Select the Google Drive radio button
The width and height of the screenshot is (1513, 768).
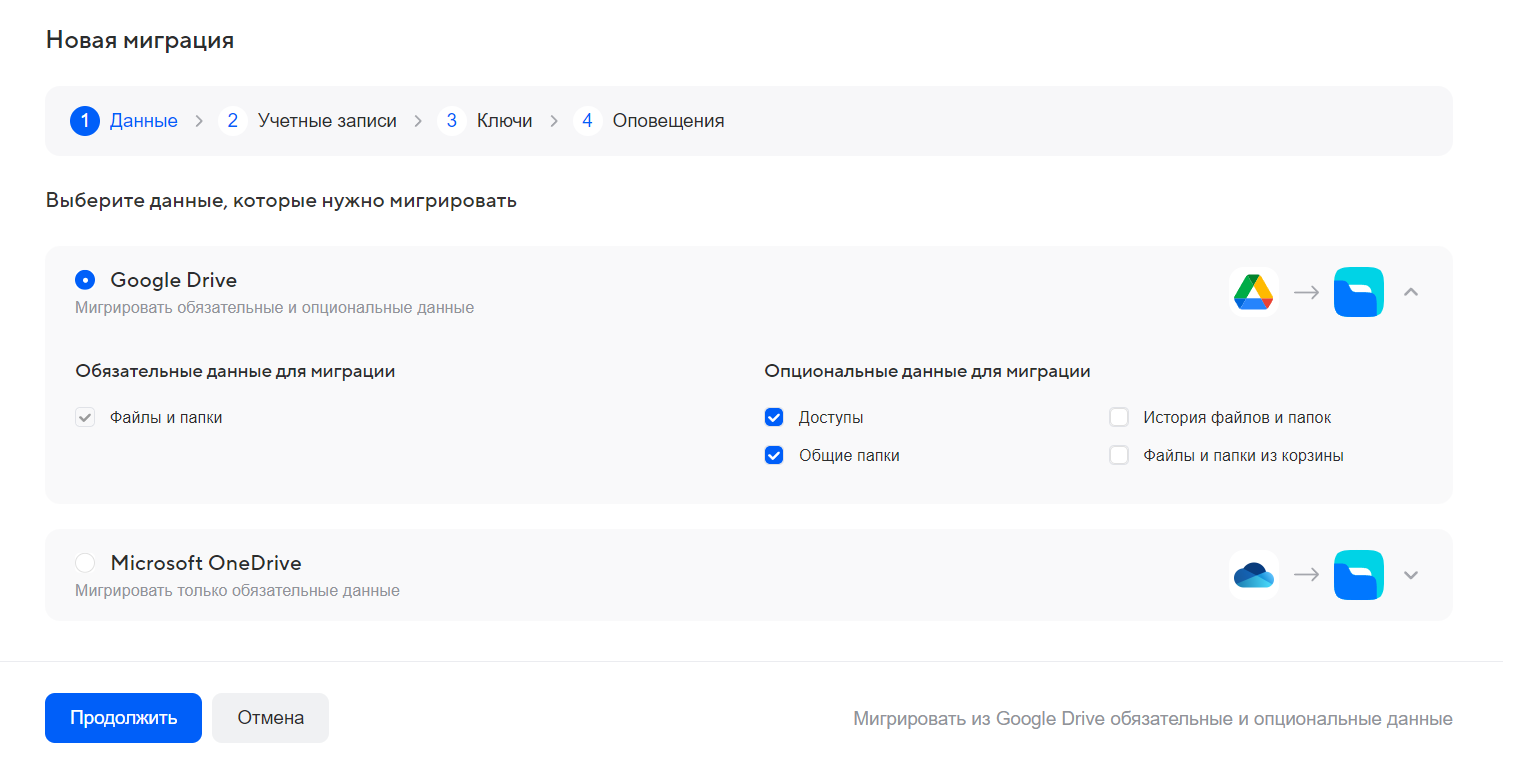click(85, 280)
